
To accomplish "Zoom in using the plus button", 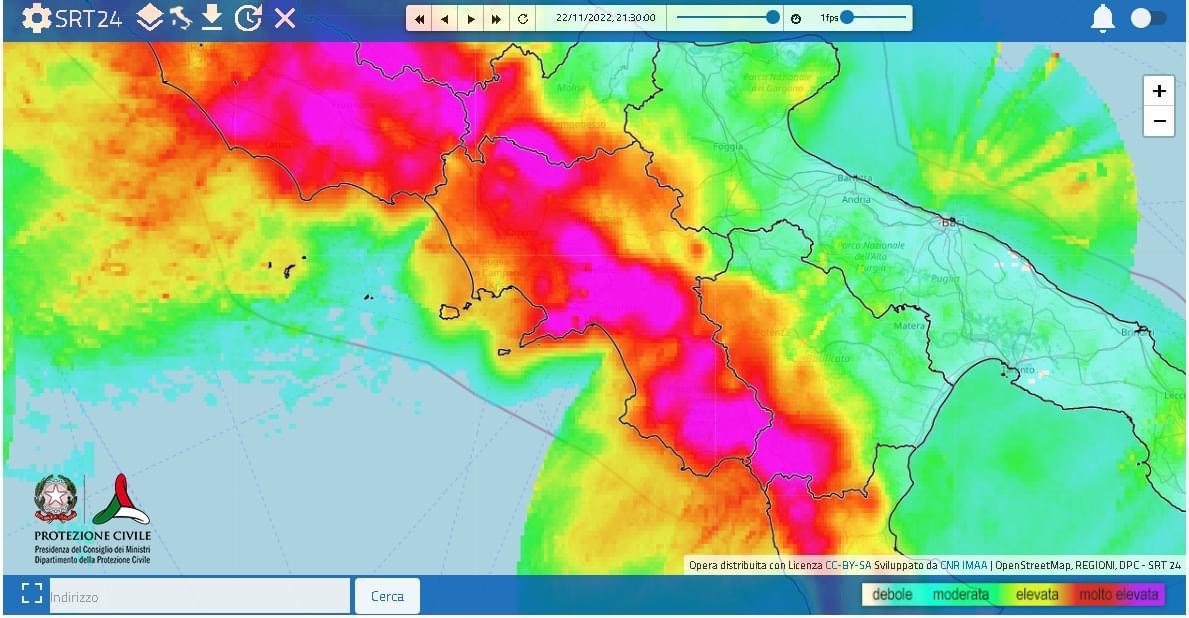I will coord(1158,90).
